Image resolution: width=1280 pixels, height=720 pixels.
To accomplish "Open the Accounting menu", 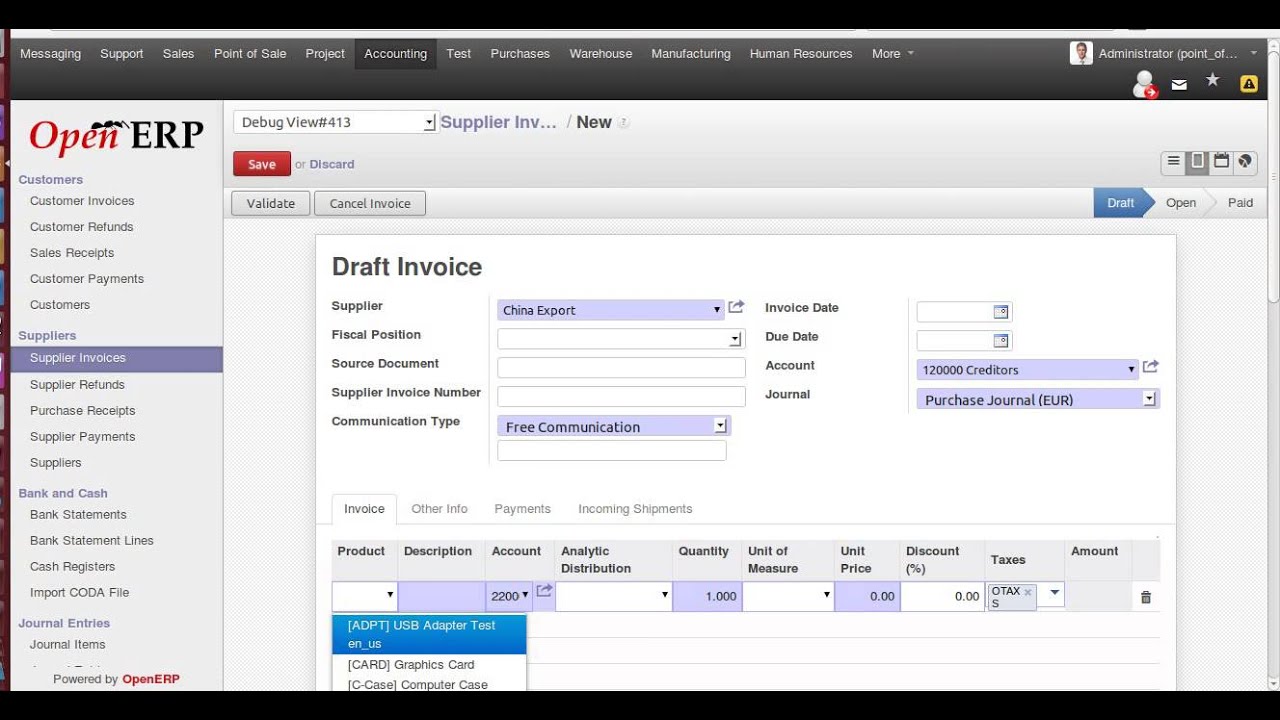I will 396,54.
